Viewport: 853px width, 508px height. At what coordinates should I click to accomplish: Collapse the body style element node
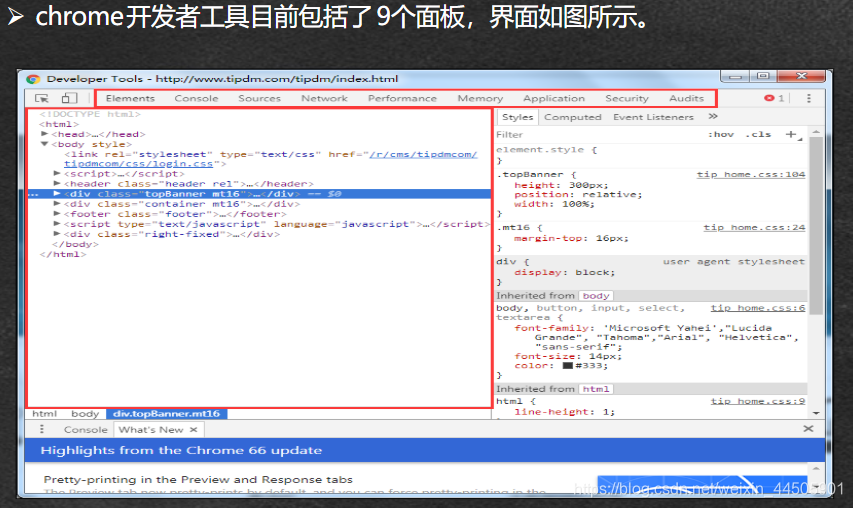[45, 144]
